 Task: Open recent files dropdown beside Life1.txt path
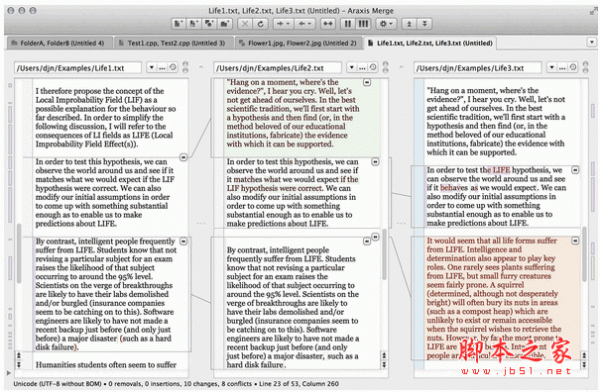(x=152, y=68)
